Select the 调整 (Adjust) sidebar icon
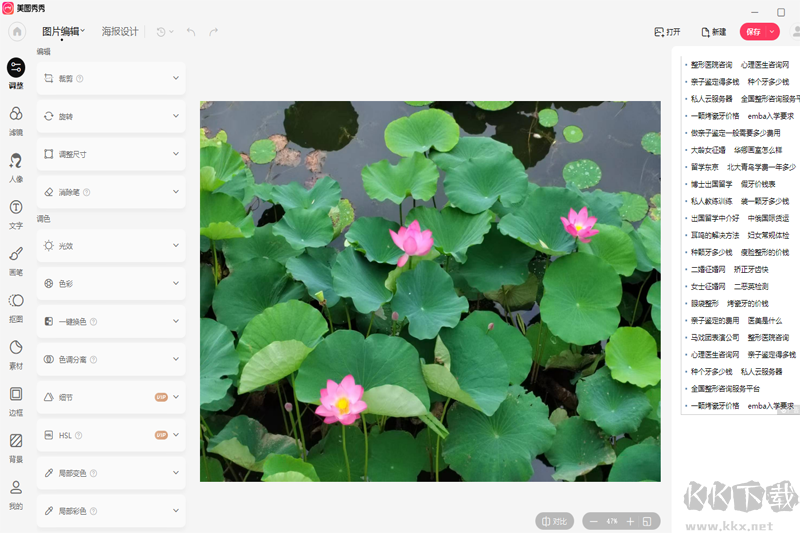This screenshot has height=533, width=800. click(x=16, y=73)
